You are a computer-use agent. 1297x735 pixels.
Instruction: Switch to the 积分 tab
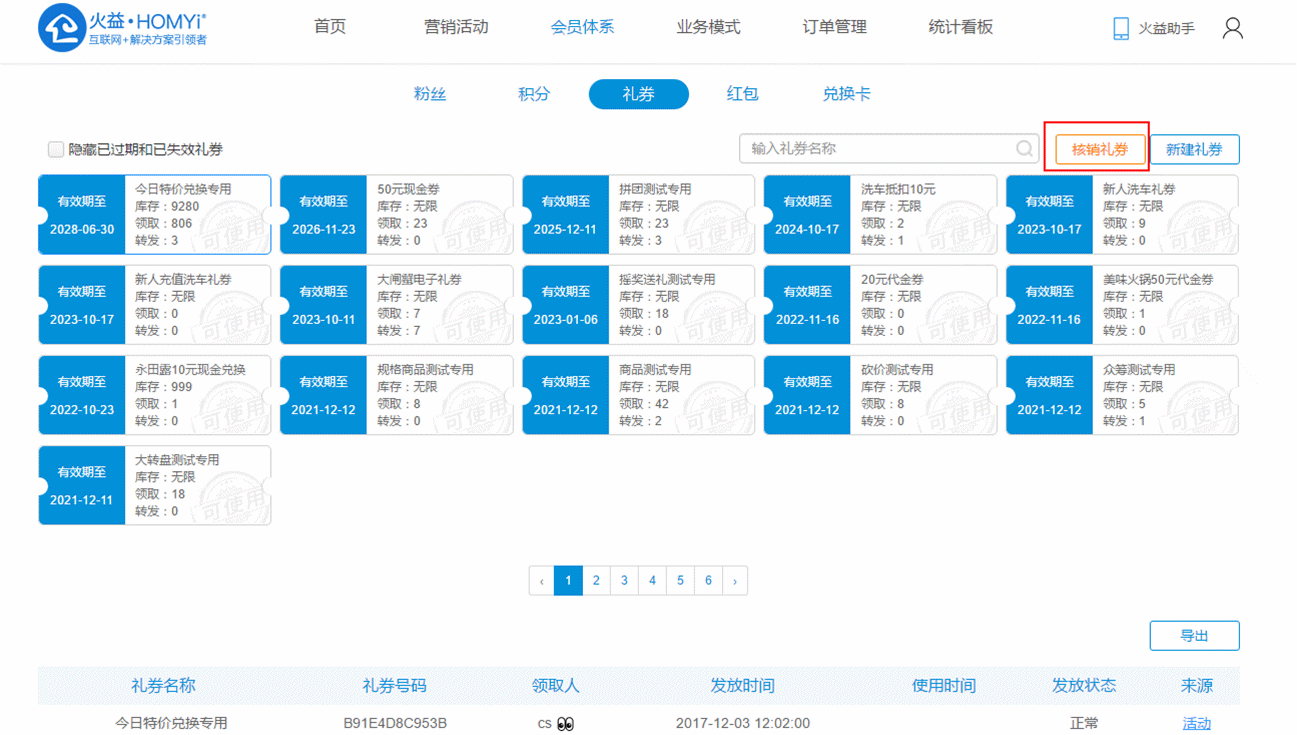534,94
